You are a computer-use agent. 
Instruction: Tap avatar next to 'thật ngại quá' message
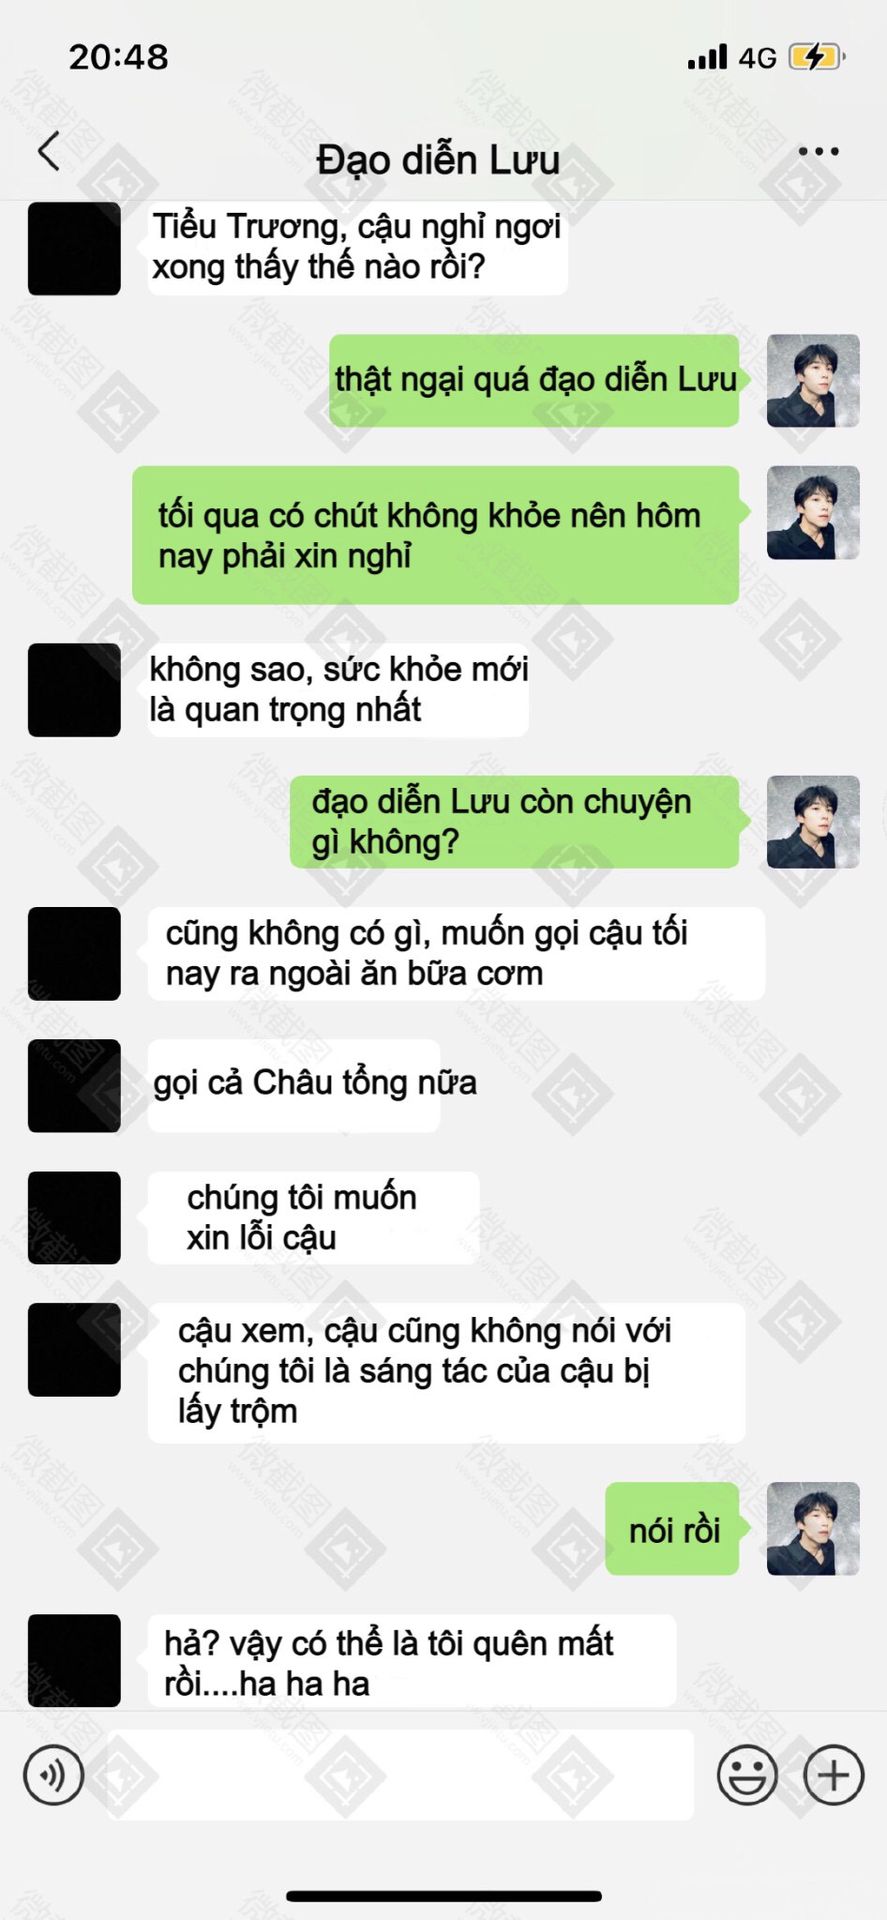point(813,381)
